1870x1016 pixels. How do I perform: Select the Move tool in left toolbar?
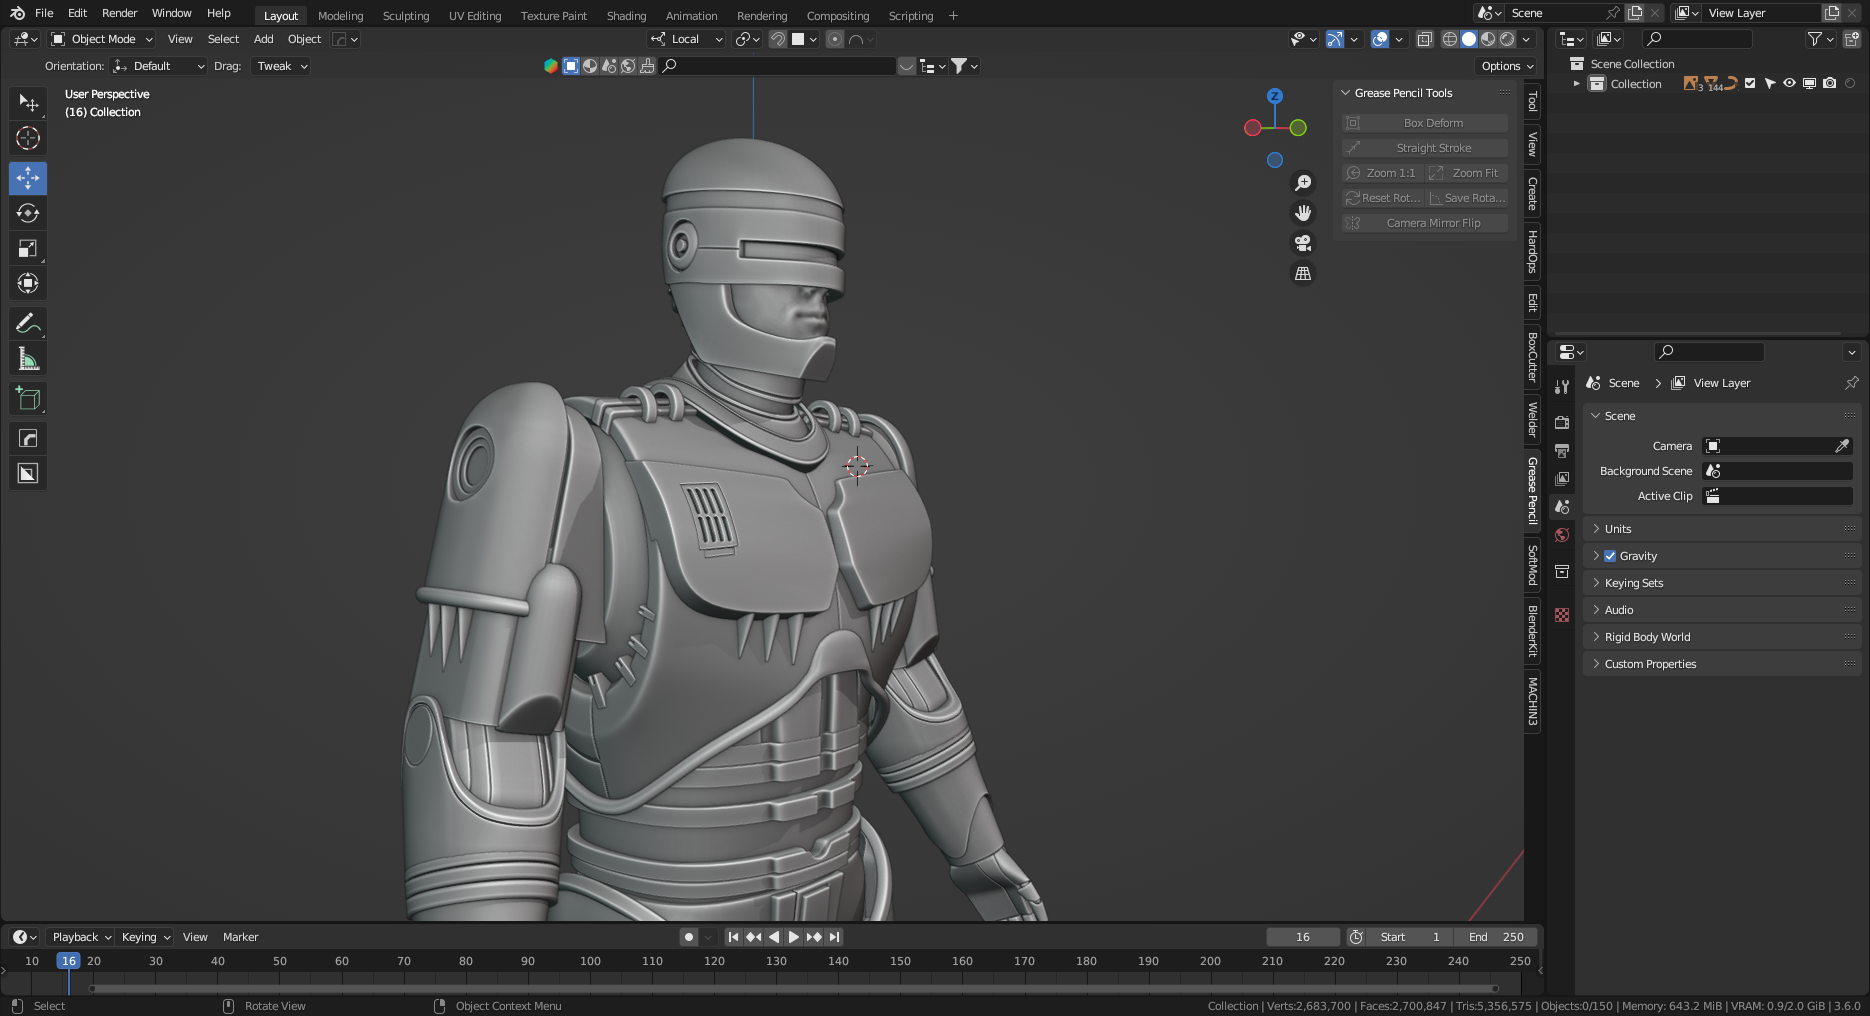28,179
